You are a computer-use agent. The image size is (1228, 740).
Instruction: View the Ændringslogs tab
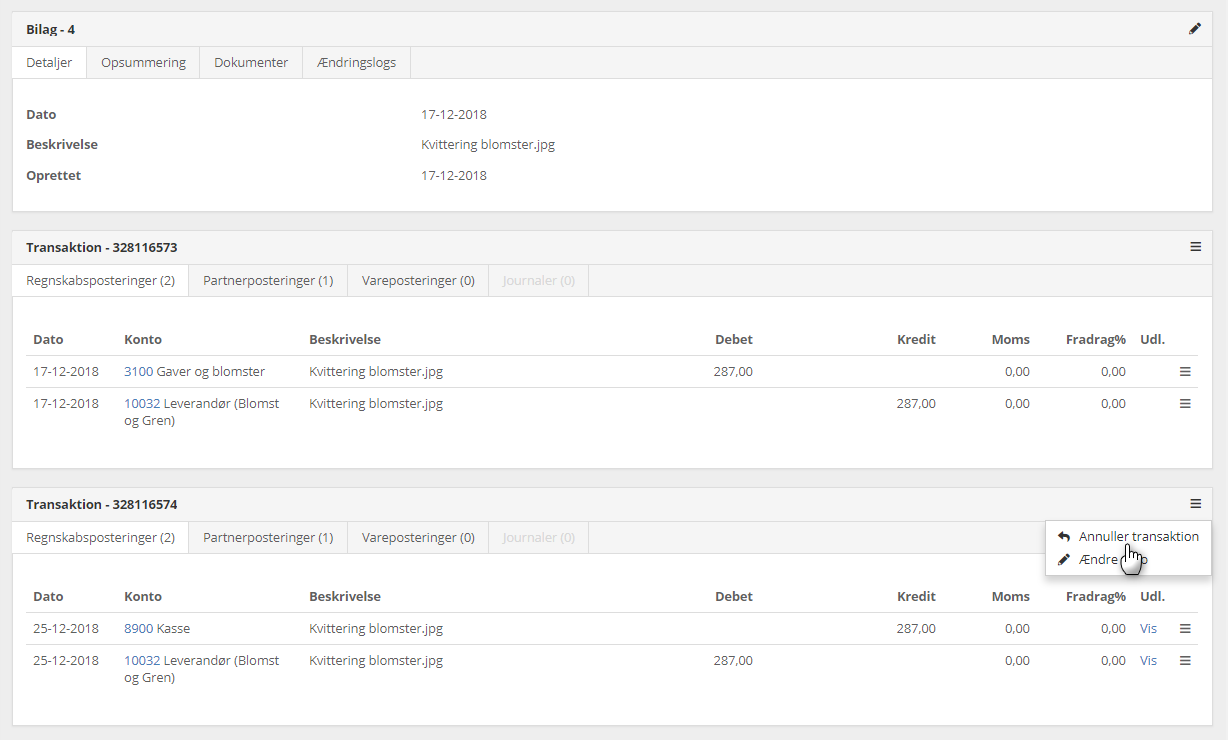pos(356,62)
